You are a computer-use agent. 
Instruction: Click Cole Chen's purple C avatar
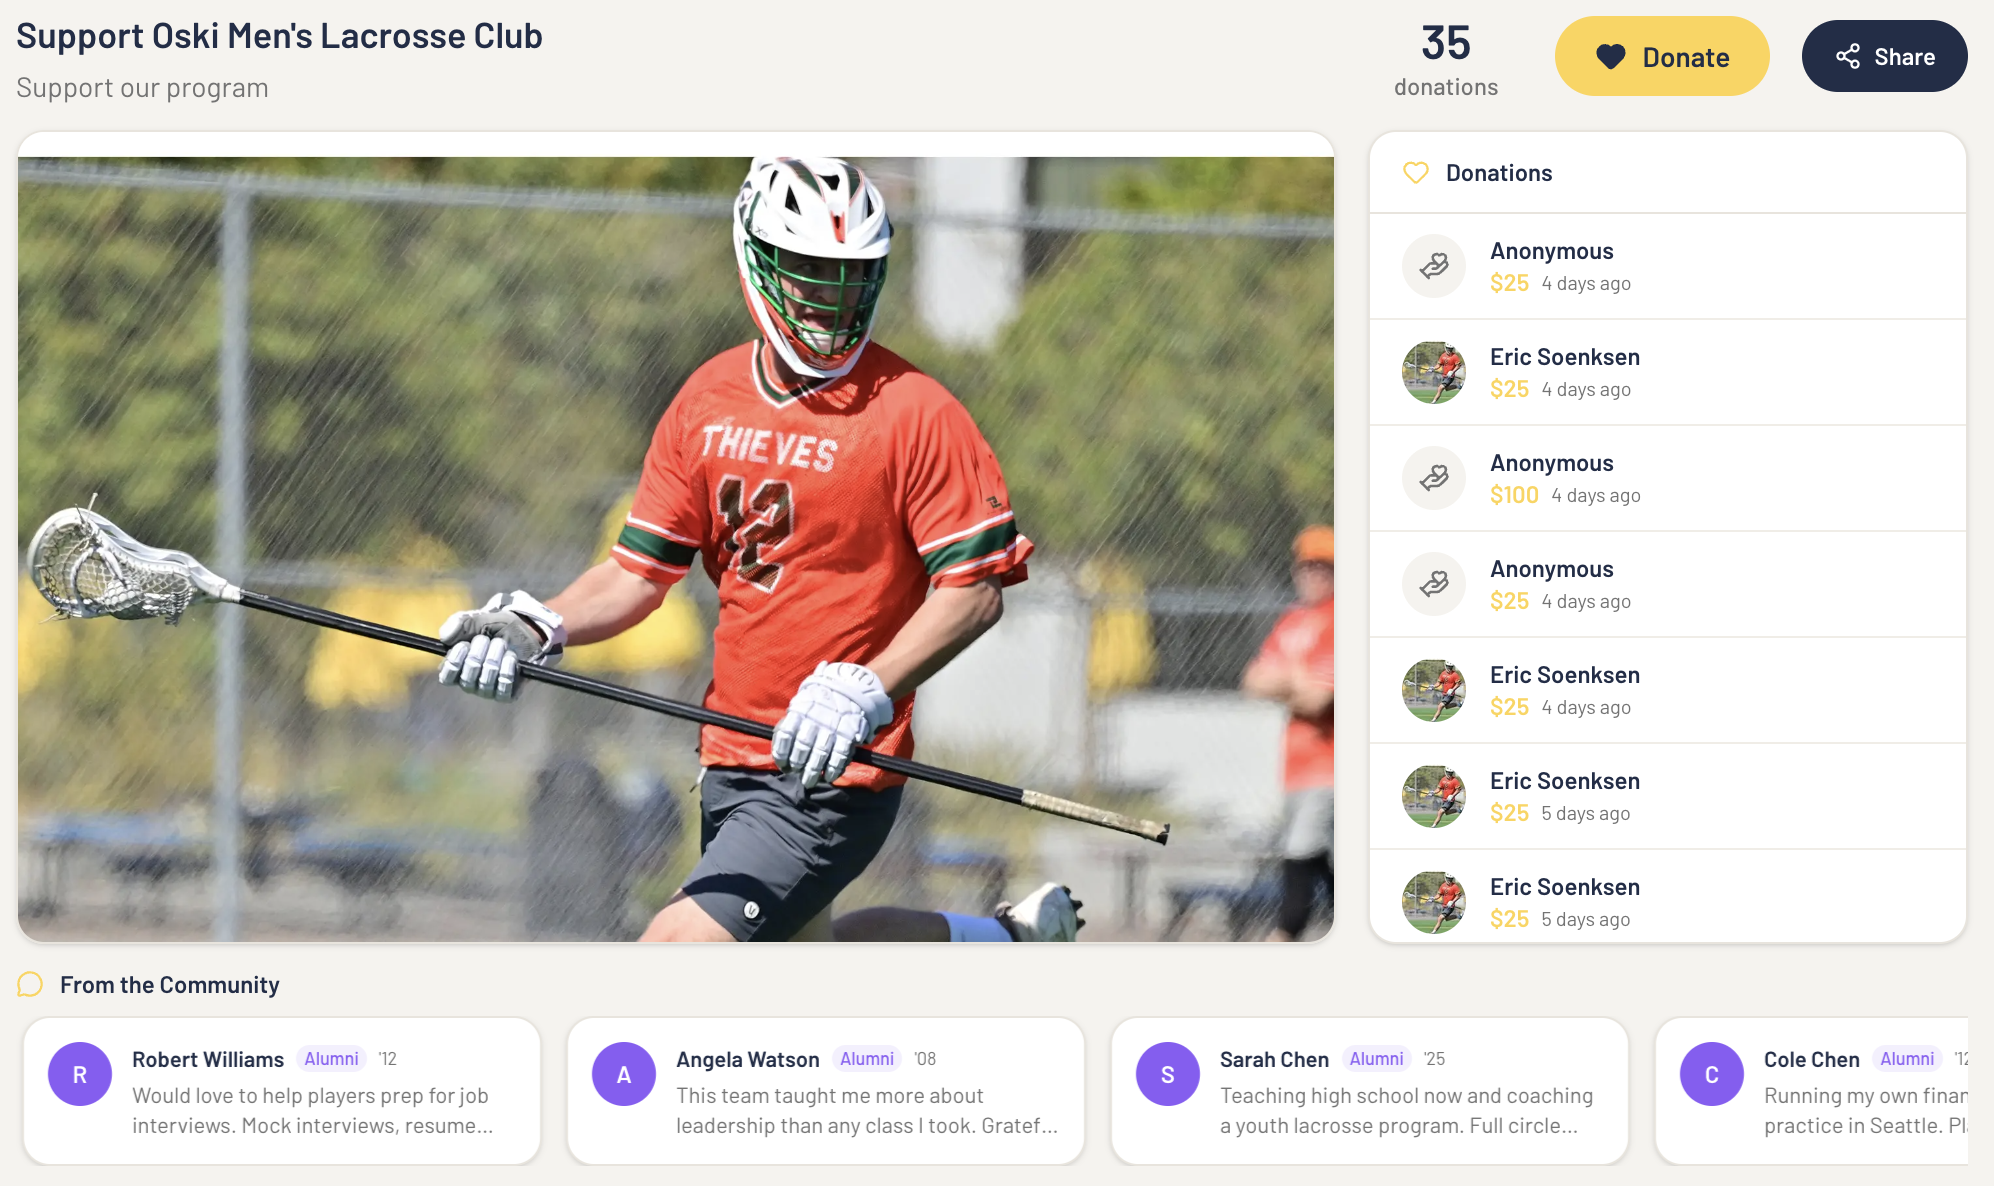click(x=1712, y=1074)
